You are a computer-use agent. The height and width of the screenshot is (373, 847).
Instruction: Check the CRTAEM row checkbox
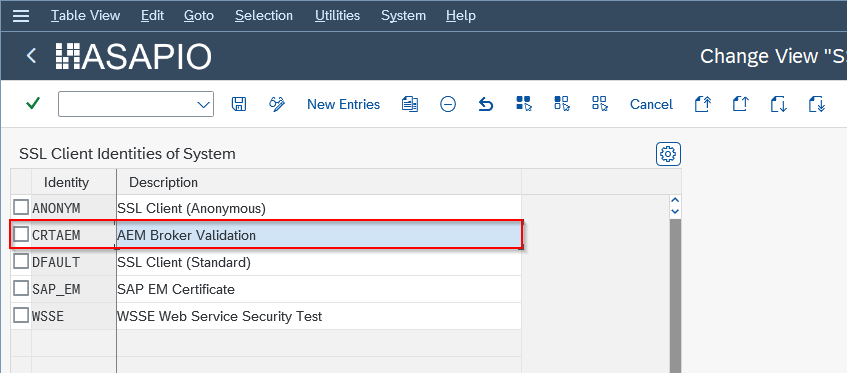21,234
